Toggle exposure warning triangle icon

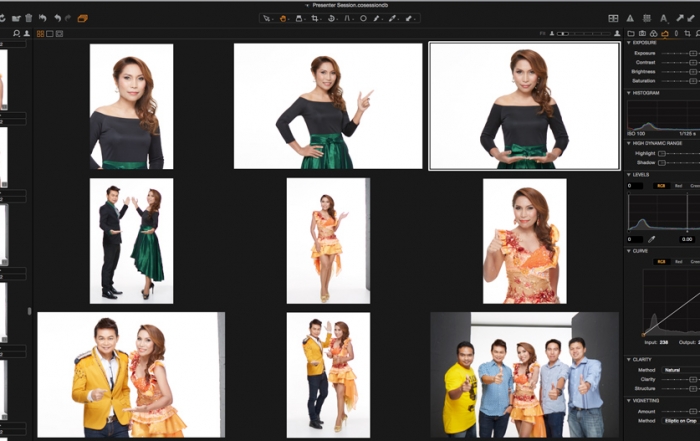pyautogui.click(x=630, y=18)
